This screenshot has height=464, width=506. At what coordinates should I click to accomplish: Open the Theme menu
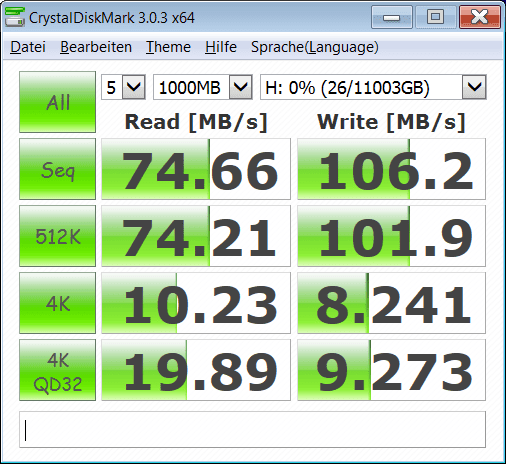(168, 47)
